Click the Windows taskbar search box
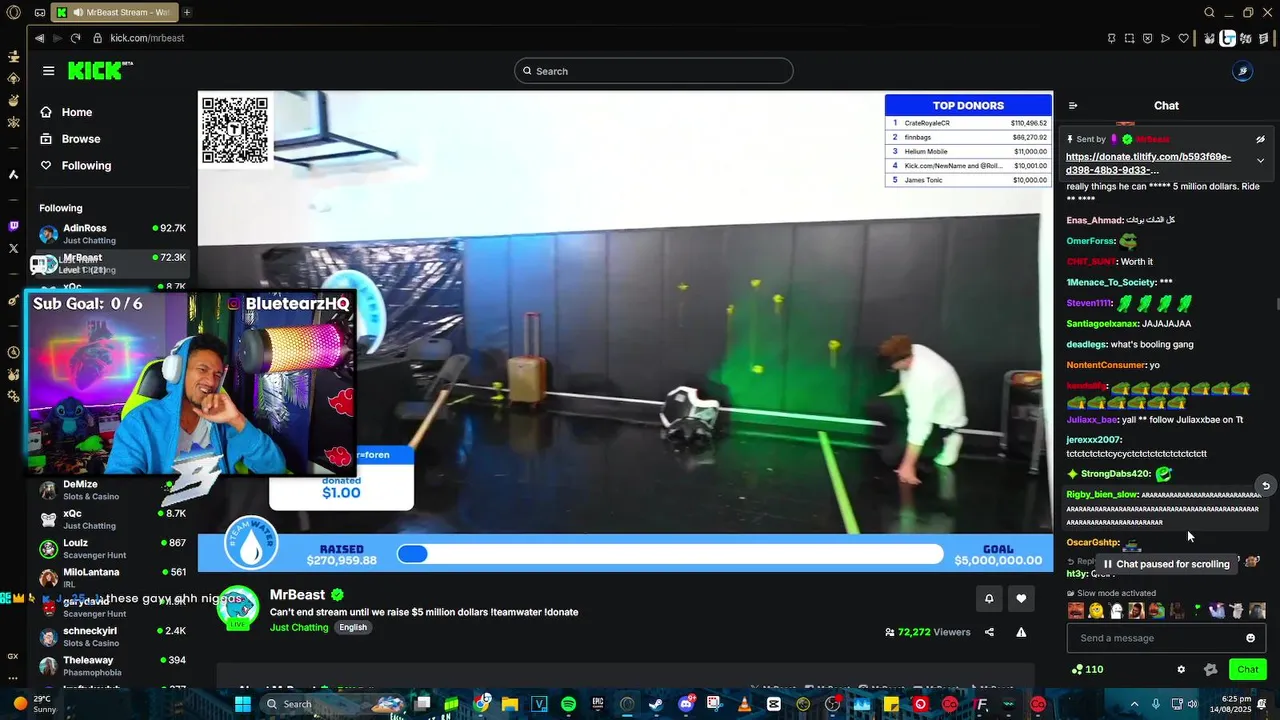Viewport: 1280px width, 720px height. [330, 704]
